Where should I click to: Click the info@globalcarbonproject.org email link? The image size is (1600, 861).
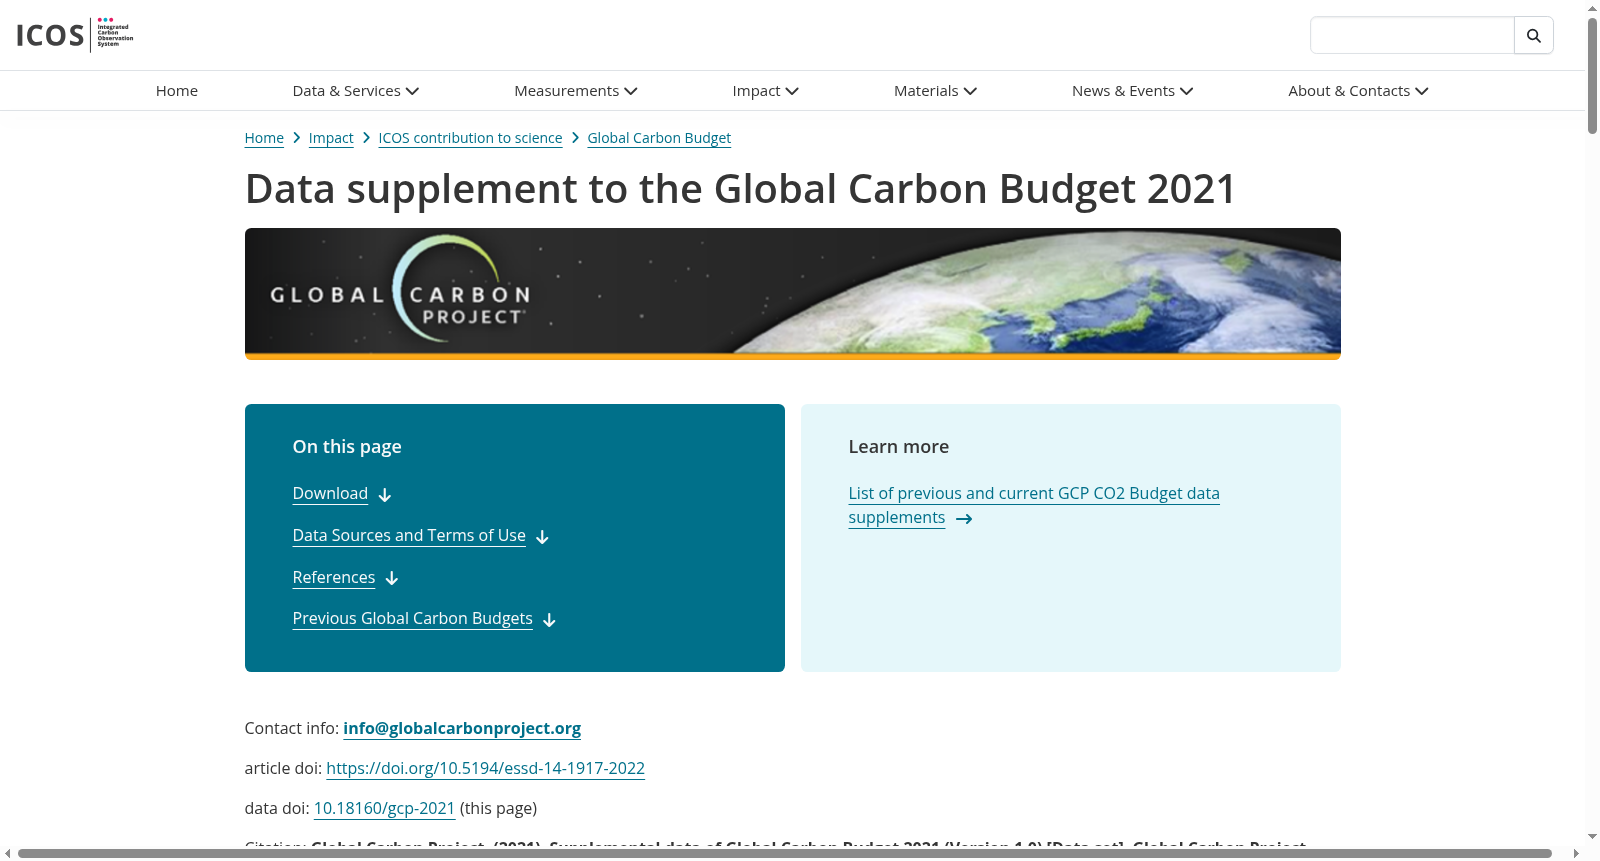coord(462,729)
